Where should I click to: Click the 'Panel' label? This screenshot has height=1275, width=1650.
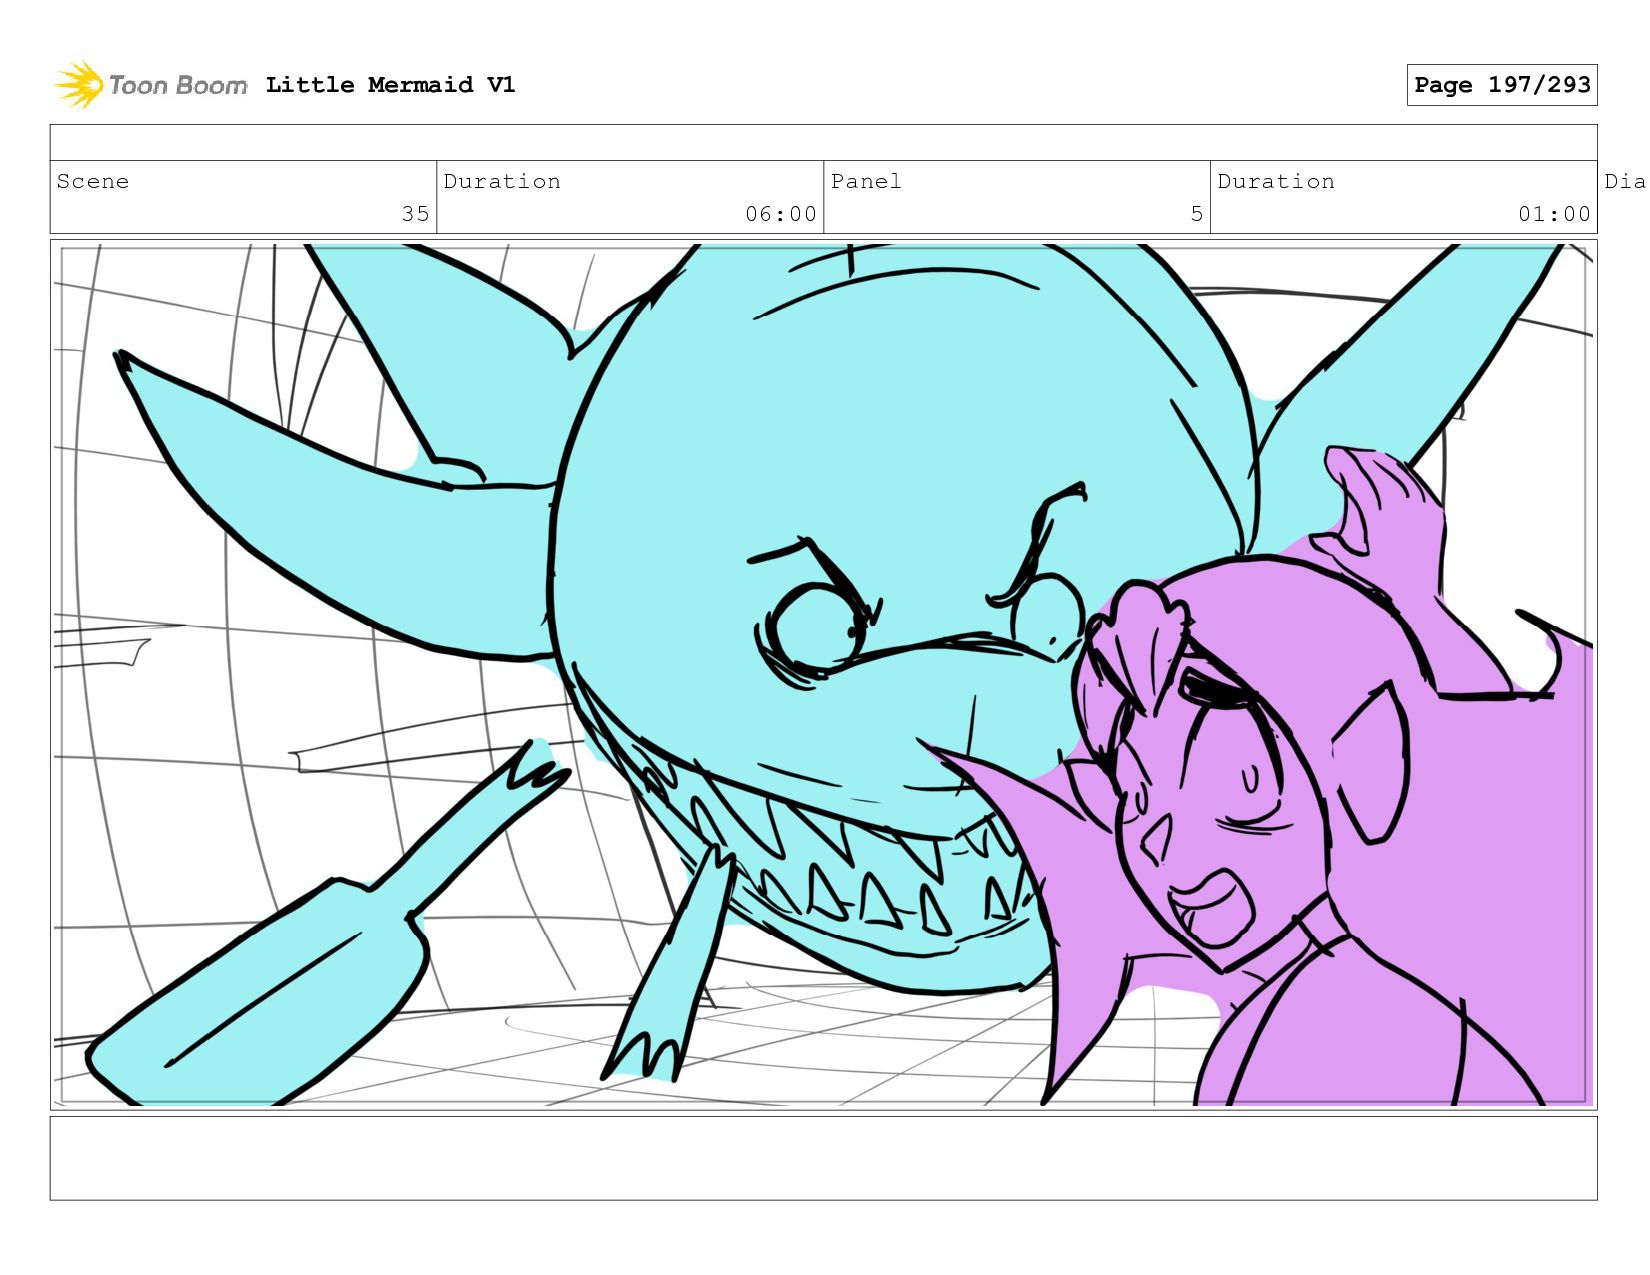(x=866, y=181)
